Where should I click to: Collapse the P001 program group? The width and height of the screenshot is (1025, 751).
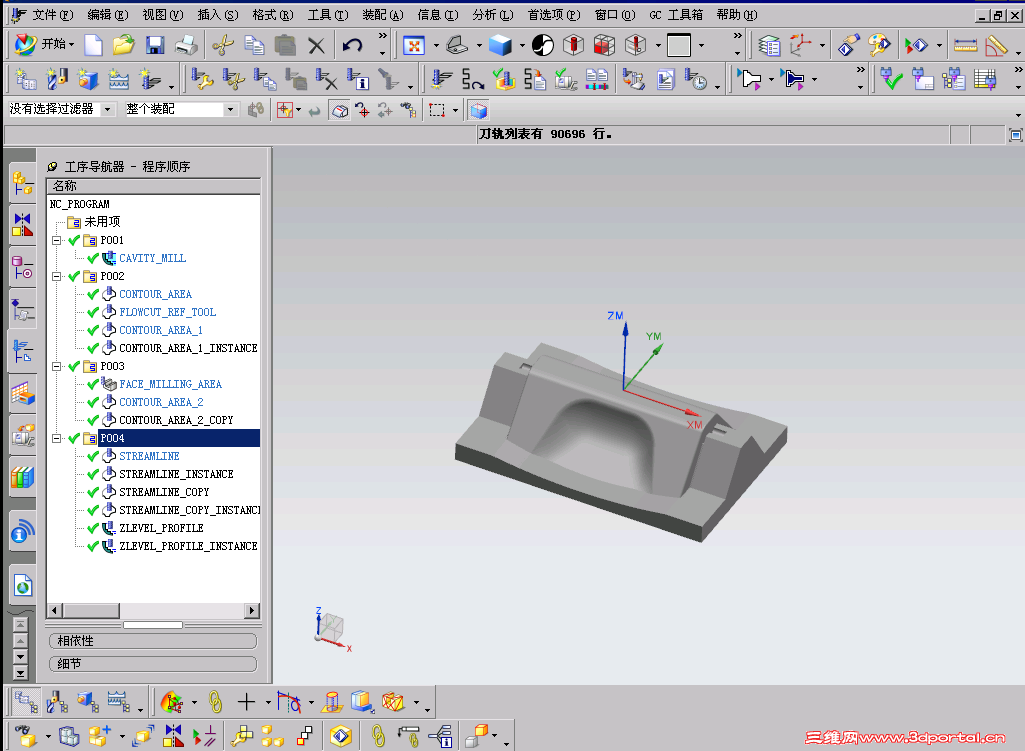[x=57, y=241]
